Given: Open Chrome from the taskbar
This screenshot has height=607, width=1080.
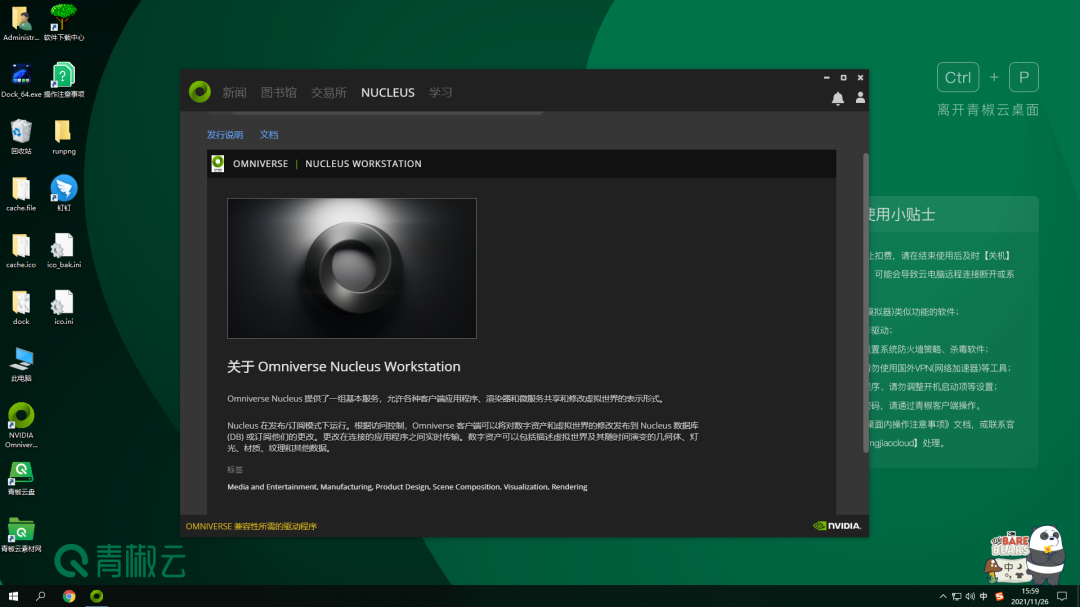Looking at the screenshot, I should tap(69, 596).
